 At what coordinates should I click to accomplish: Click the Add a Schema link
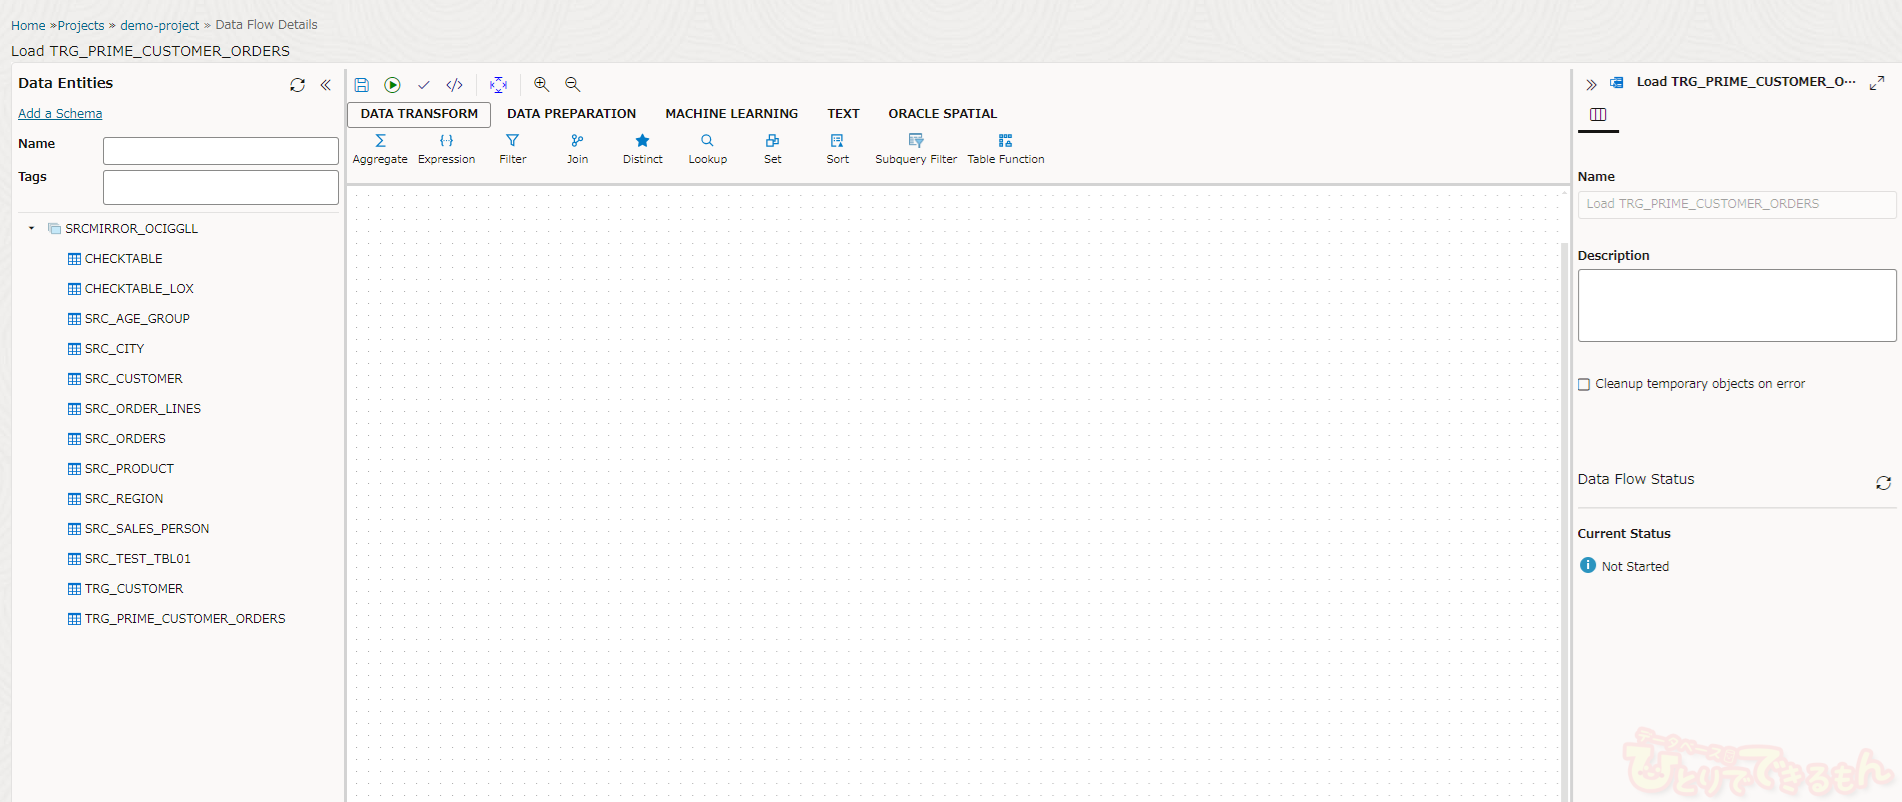[60, 114]
